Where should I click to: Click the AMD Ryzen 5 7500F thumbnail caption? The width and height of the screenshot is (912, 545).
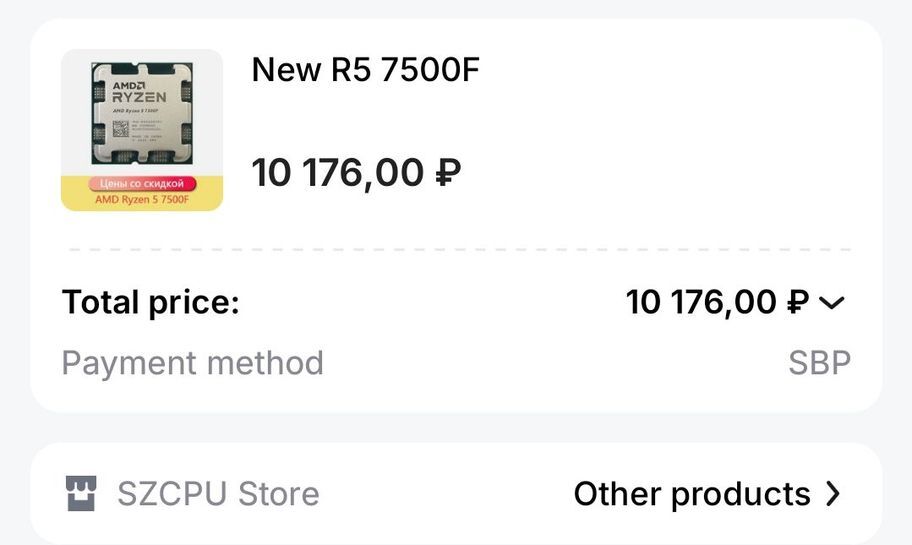pos(141,200)
